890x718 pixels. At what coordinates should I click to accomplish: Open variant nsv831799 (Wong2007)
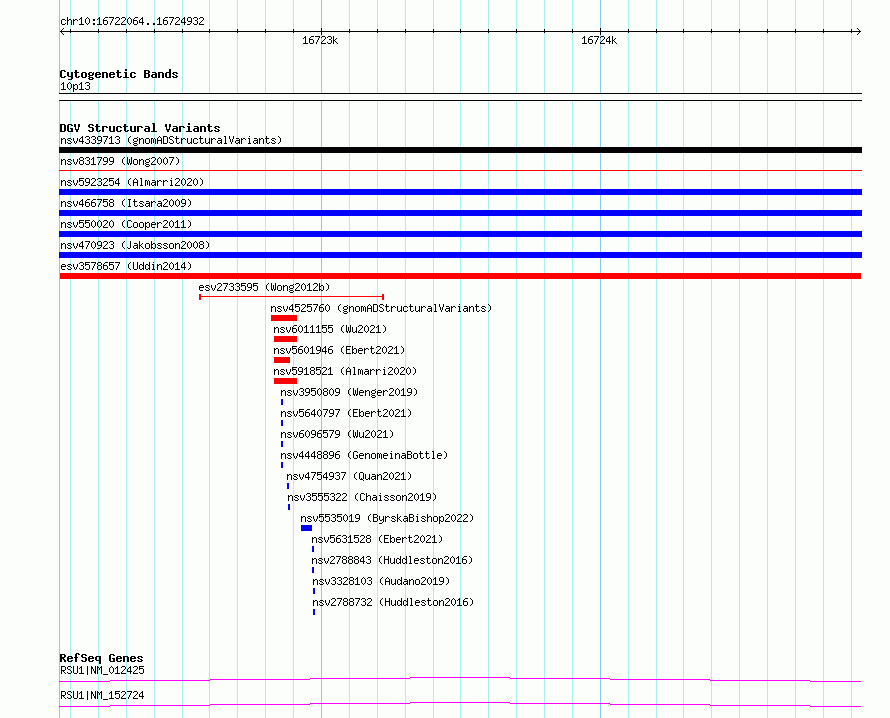pos(120,161)
